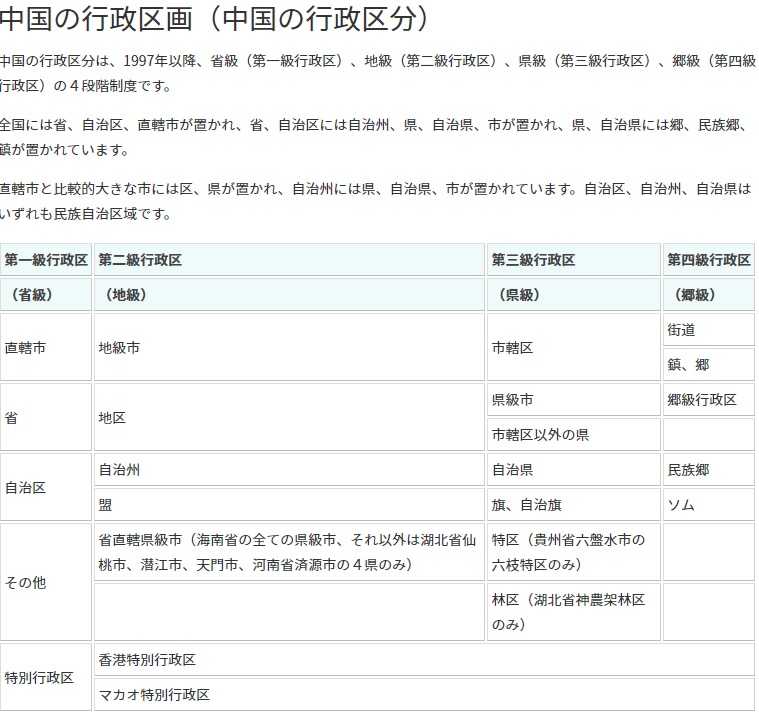Image resolution: width=759 pixels, height=712 pixels.
Task: Click the 省直轄県級市 description cell
Action: 289,552
